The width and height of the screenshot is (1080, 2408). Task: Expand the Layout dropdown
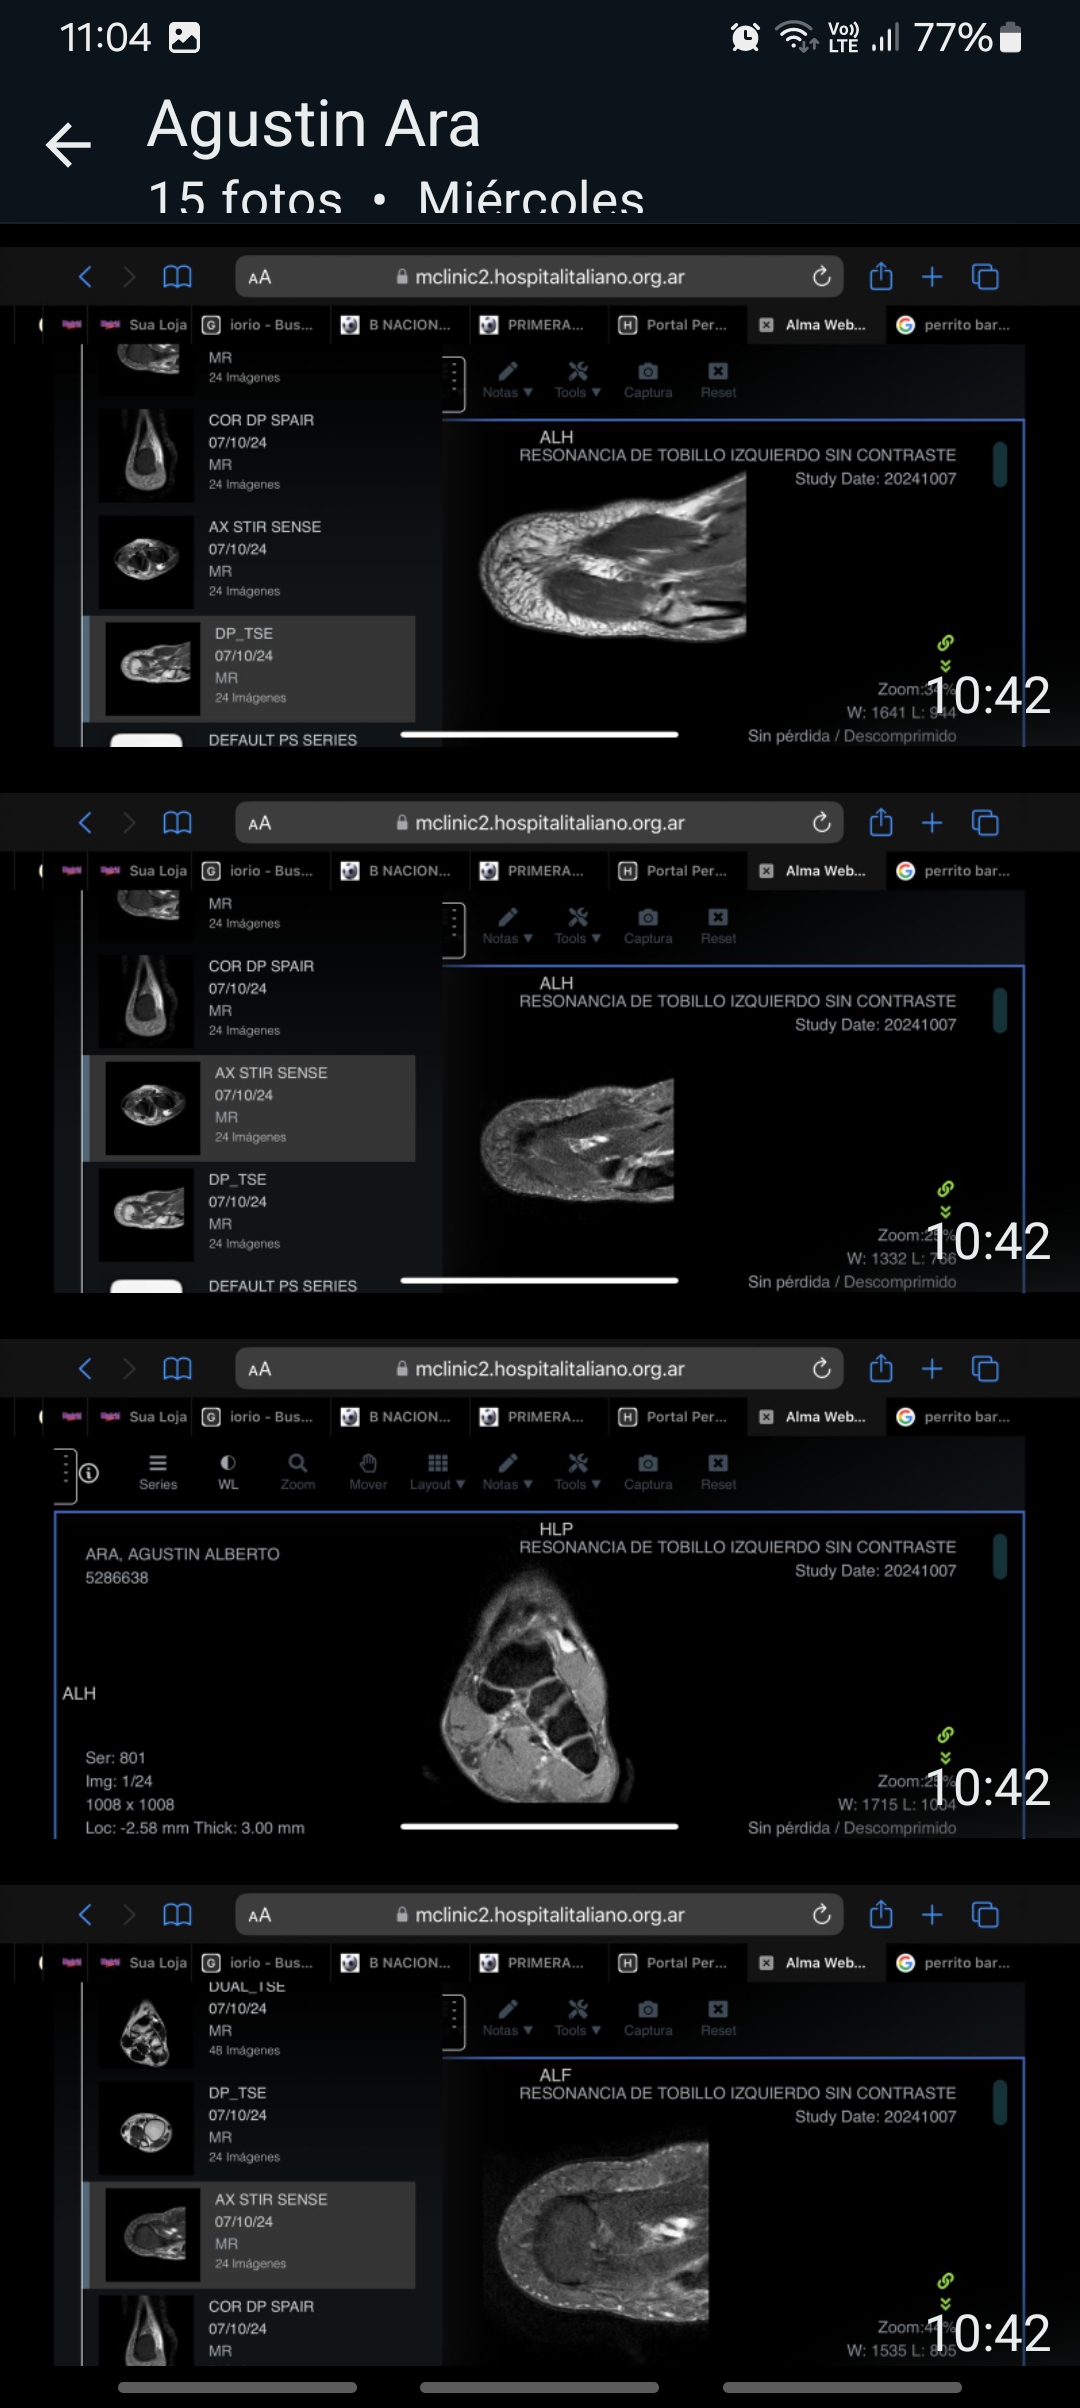pyautogui.click(x=437, y=1471)
